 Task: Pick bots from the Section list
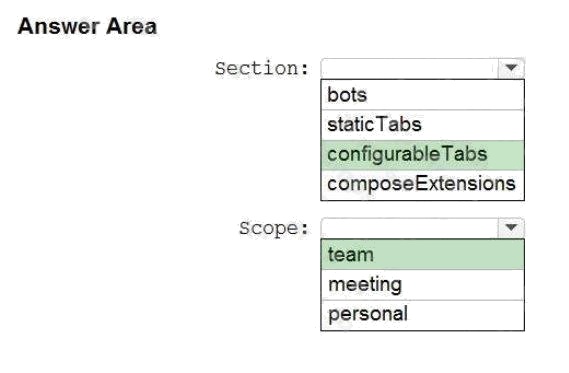point(422,95)
